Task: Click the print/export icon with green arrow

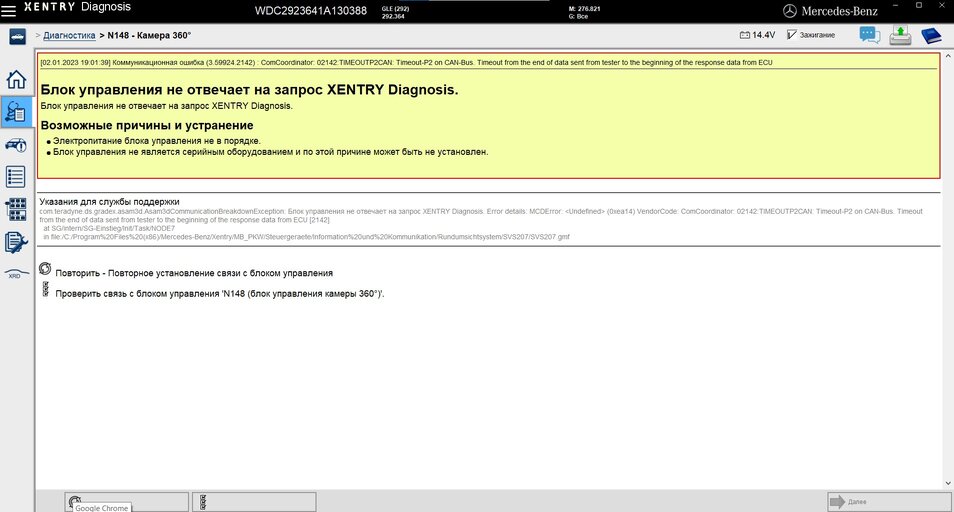Action: [x=900, y=35]
